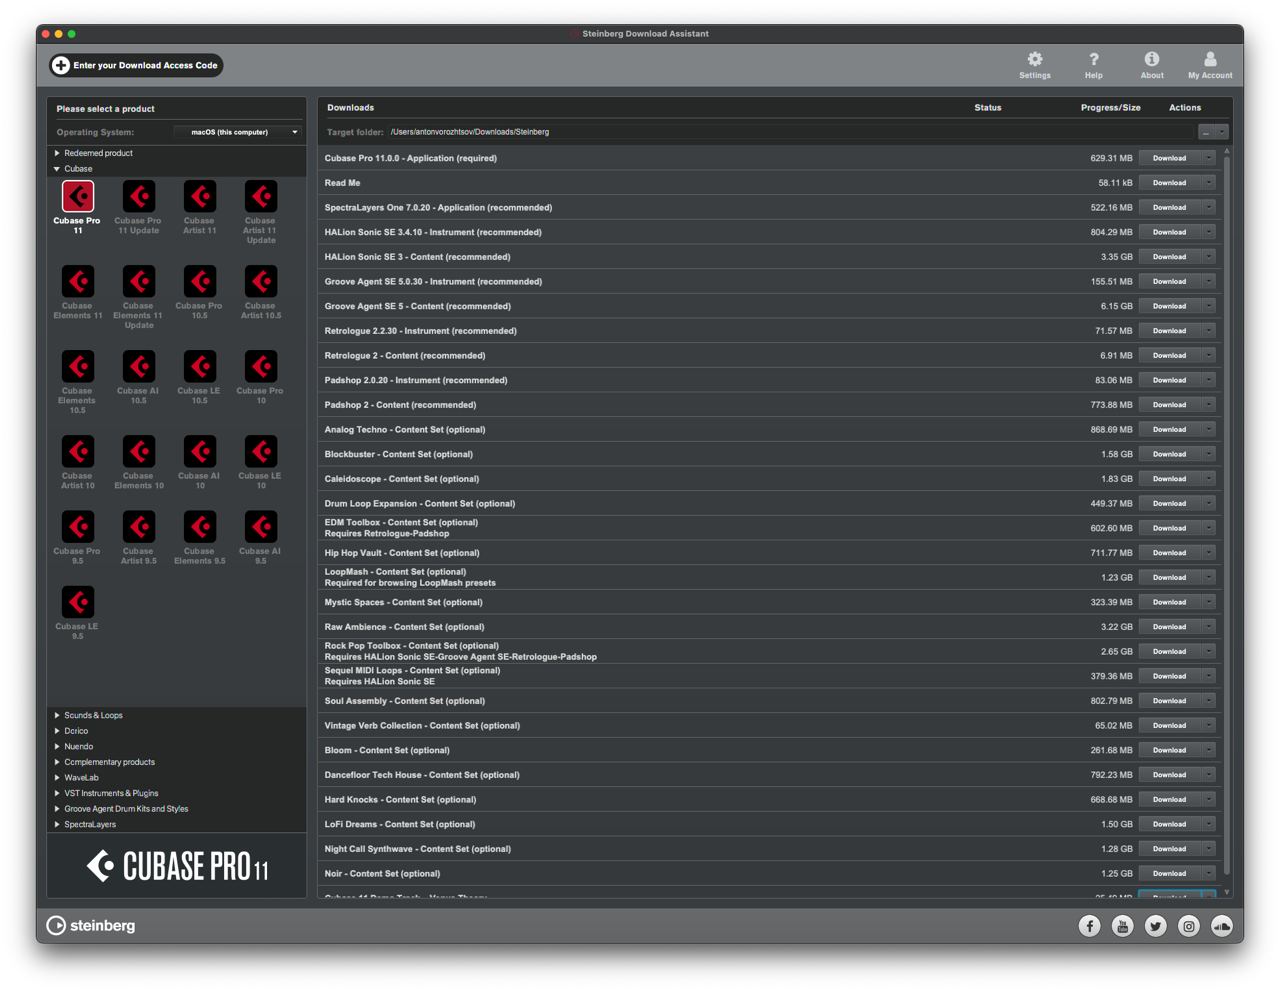Viewport: 1280px width, 991px height.
Task: Download HALion Sonic SE 3.4.10 Instrument
Action: [x=1170, y=232]
